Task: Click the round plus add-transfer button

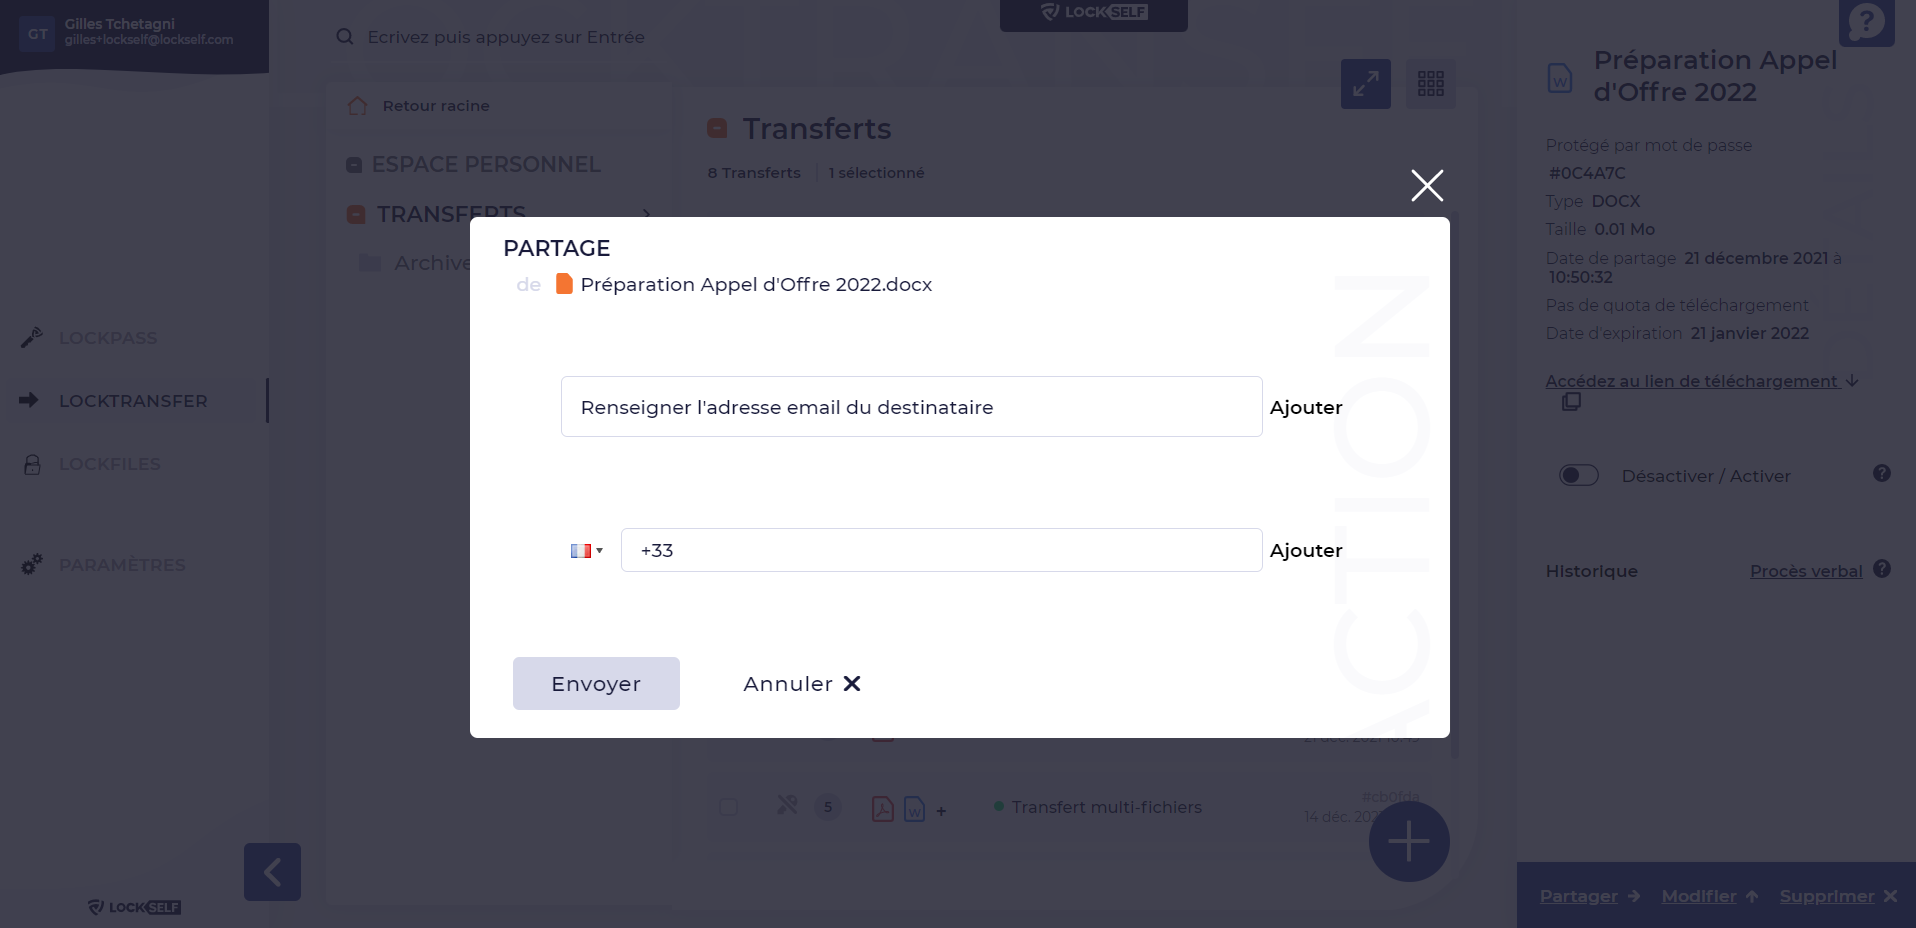Action: [1409, 841]
